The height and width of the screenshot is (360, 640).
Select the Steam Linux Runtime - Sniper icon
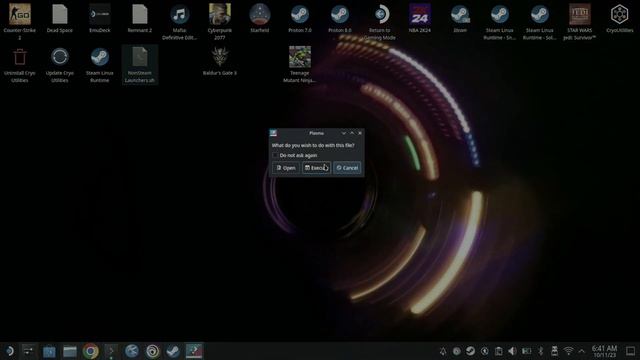(x=500, y=15)
